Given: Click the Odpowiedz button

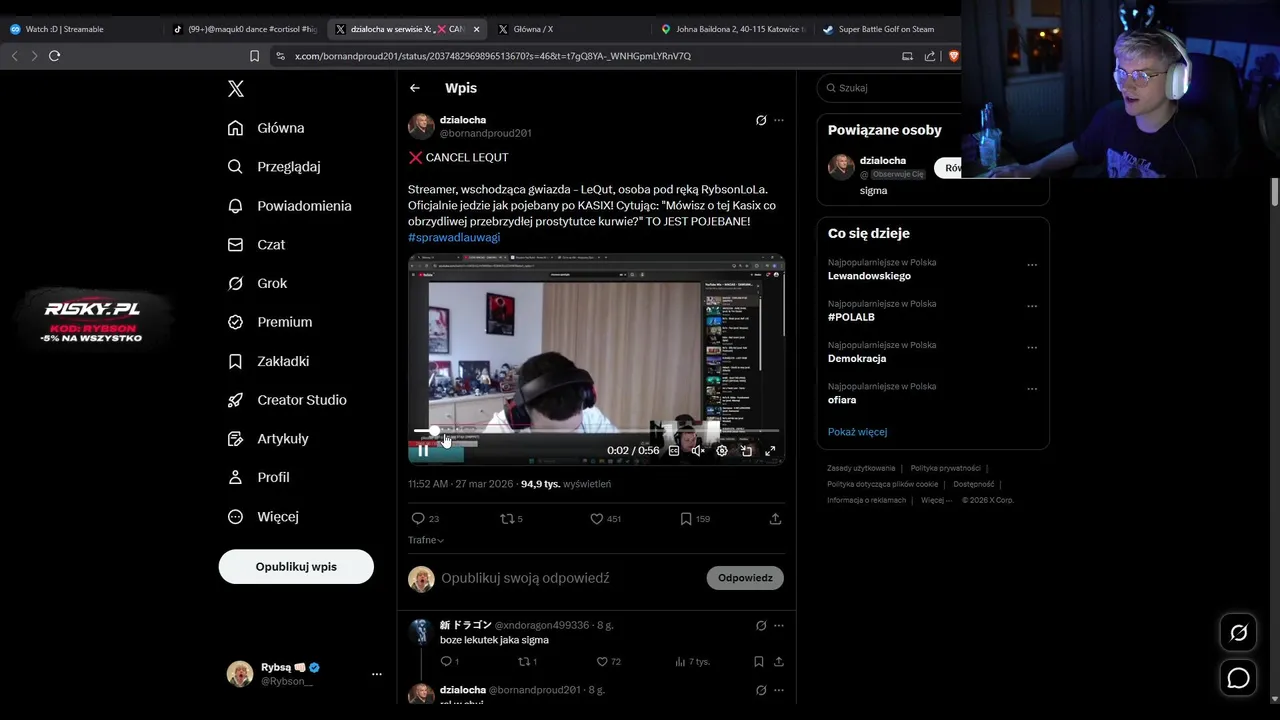Looking at the screenshot, I should tap(745, 578).
